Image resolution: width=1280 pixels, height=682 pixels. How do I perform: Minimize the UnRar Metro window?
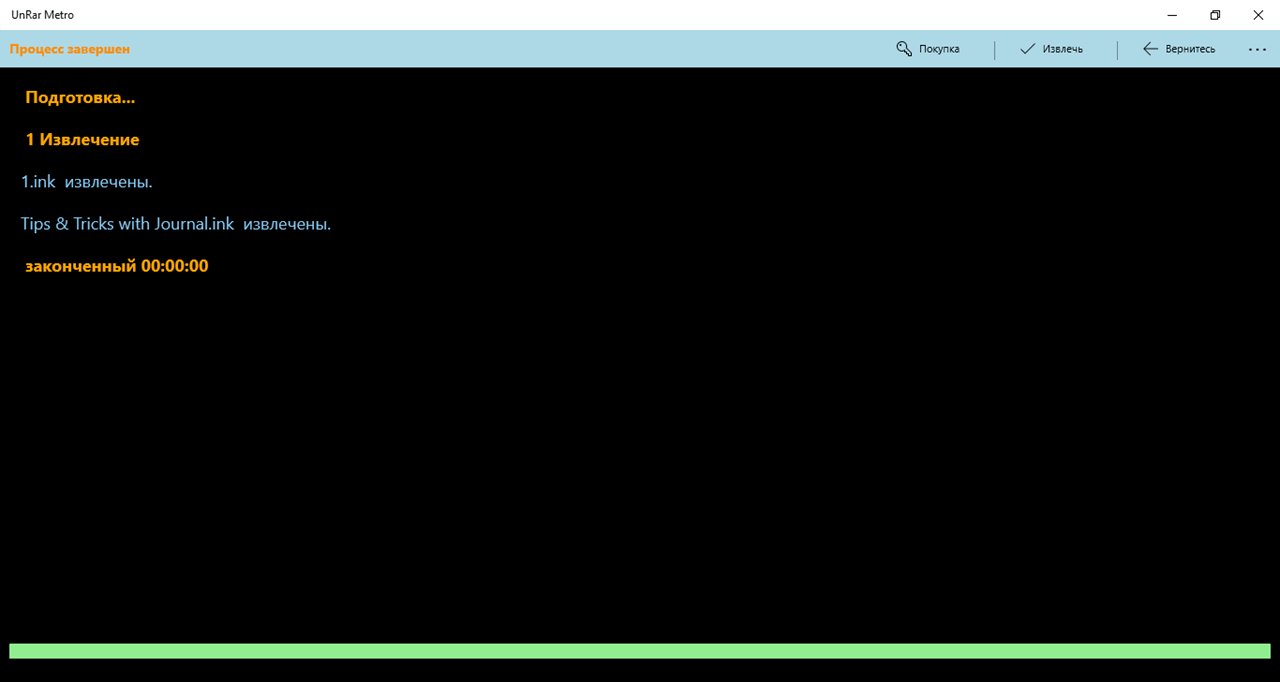coord(1171,15)
